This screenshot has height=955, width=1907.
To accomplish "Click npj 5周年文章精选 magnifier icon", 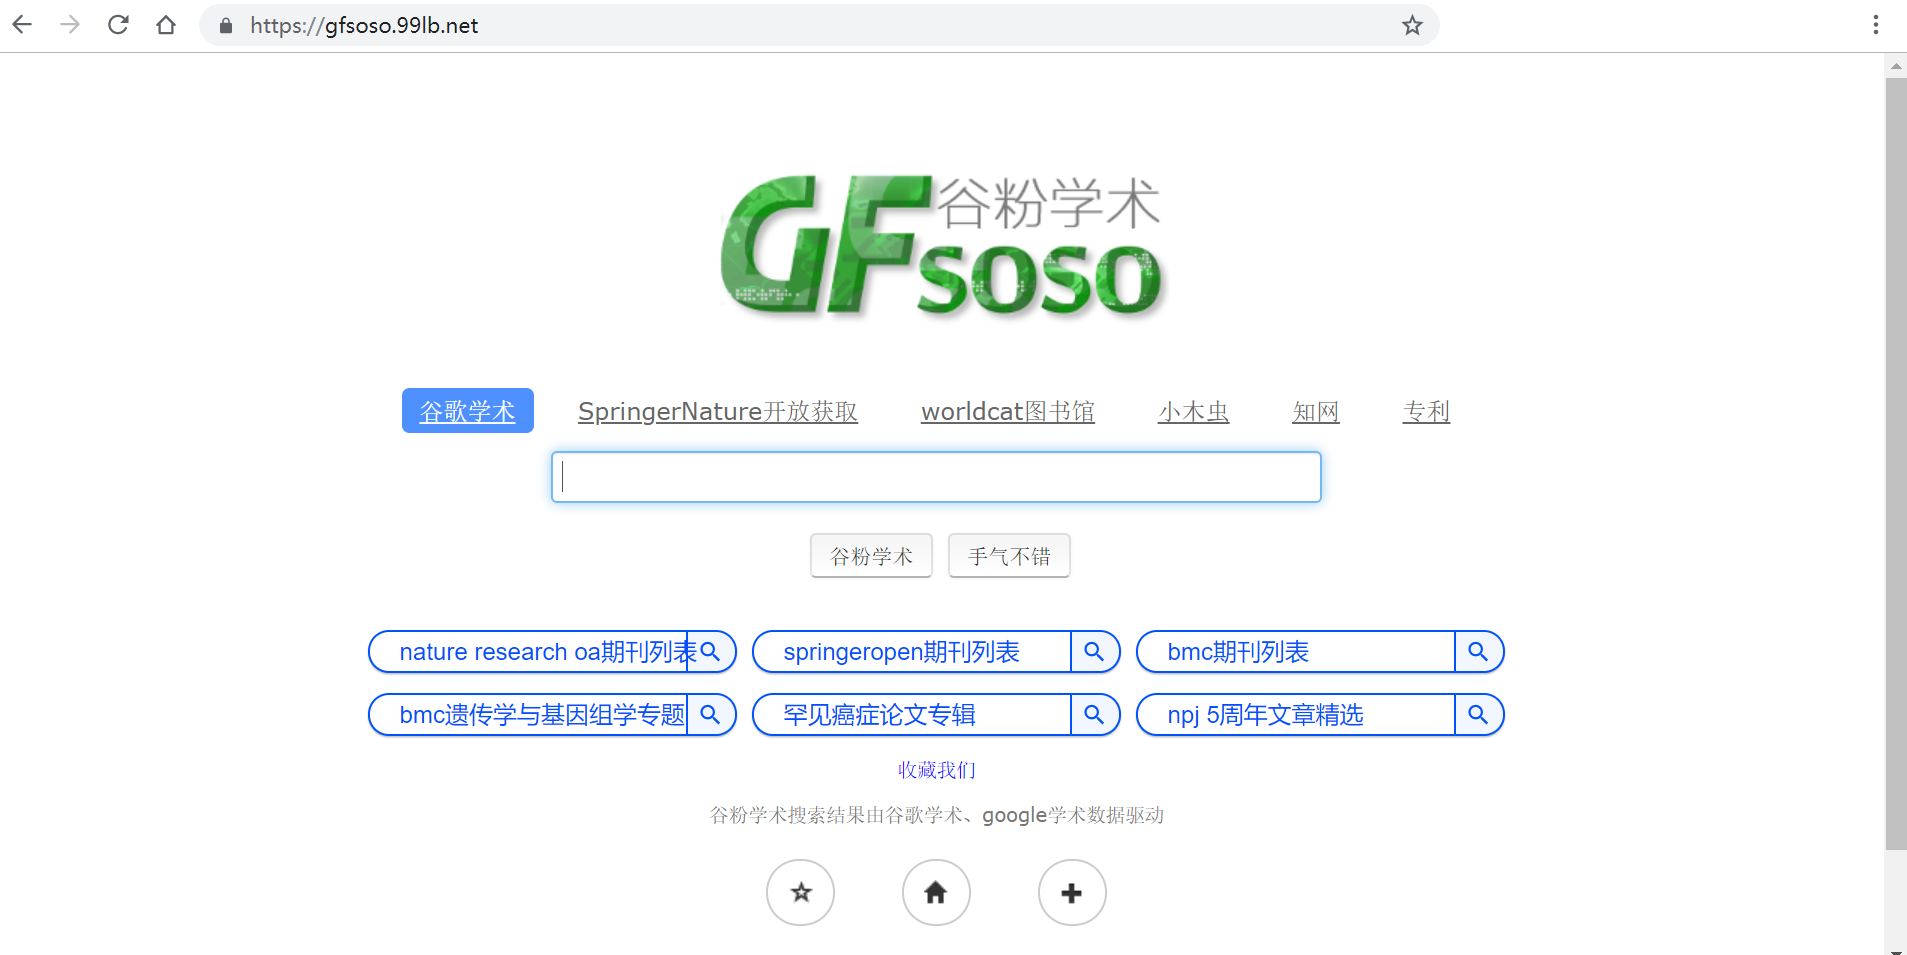I will [1478, 715].
